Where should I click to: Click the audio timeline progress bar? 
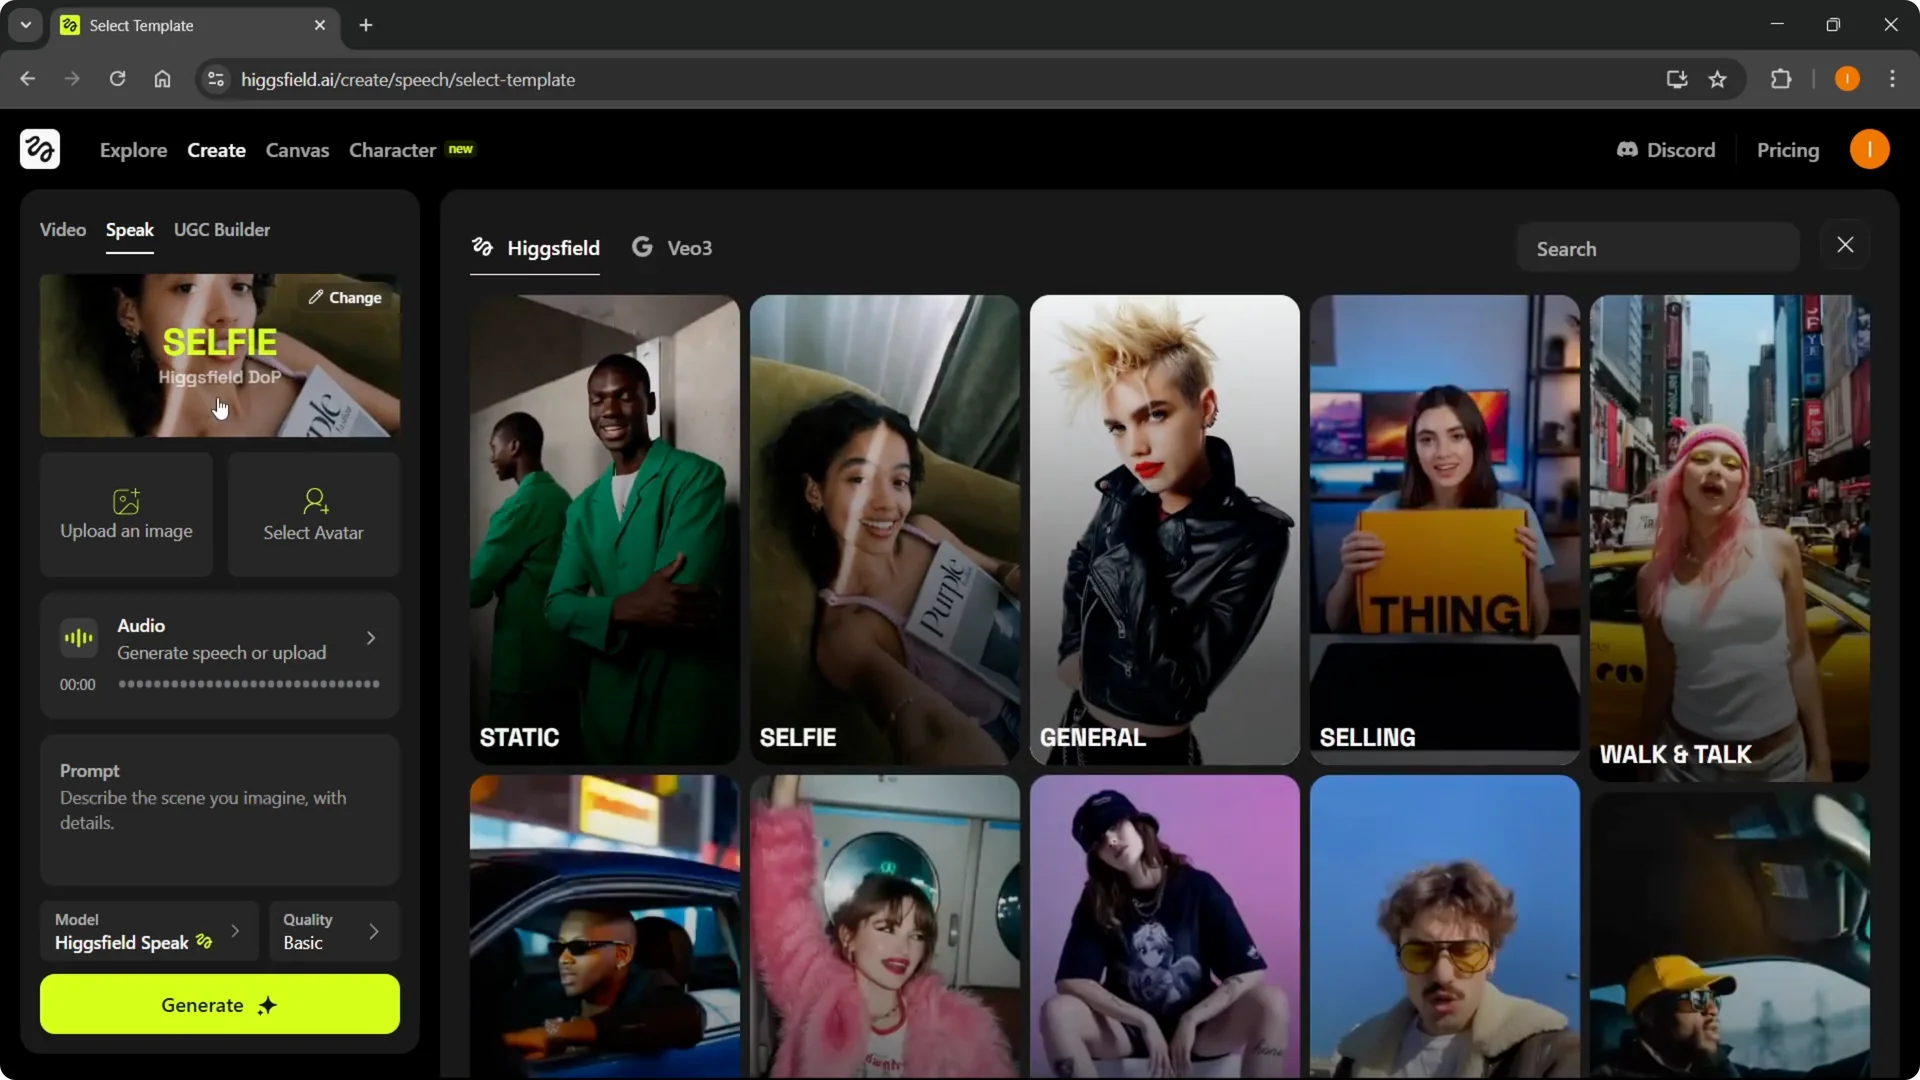tap(249, 685)
